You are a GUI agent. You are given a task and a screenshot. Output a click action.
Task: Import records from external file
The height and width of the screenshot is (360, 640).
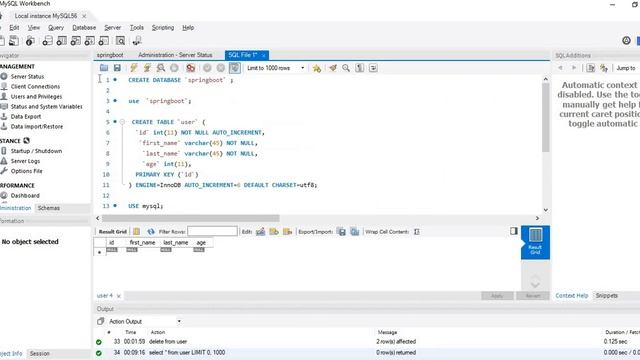(x=355, y=231)
